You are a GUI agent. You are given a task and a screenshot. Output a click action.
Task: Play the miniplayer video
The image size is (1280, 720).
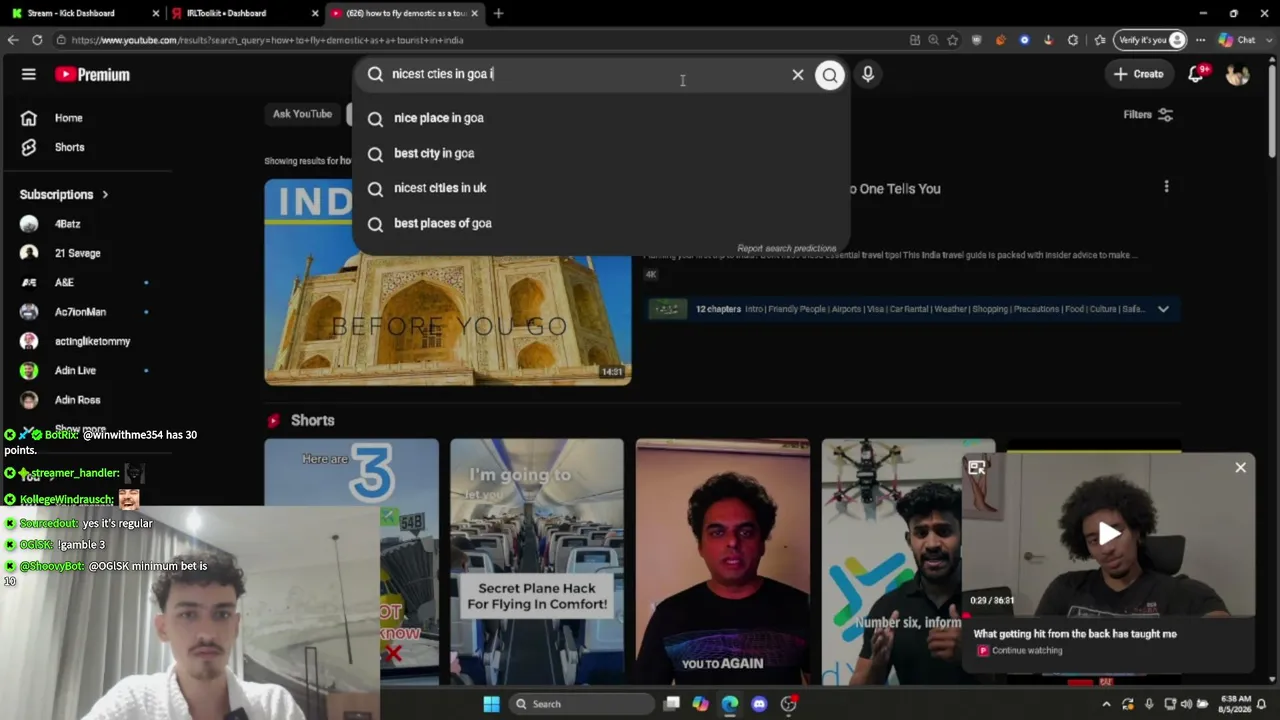tap(1109, 534)
